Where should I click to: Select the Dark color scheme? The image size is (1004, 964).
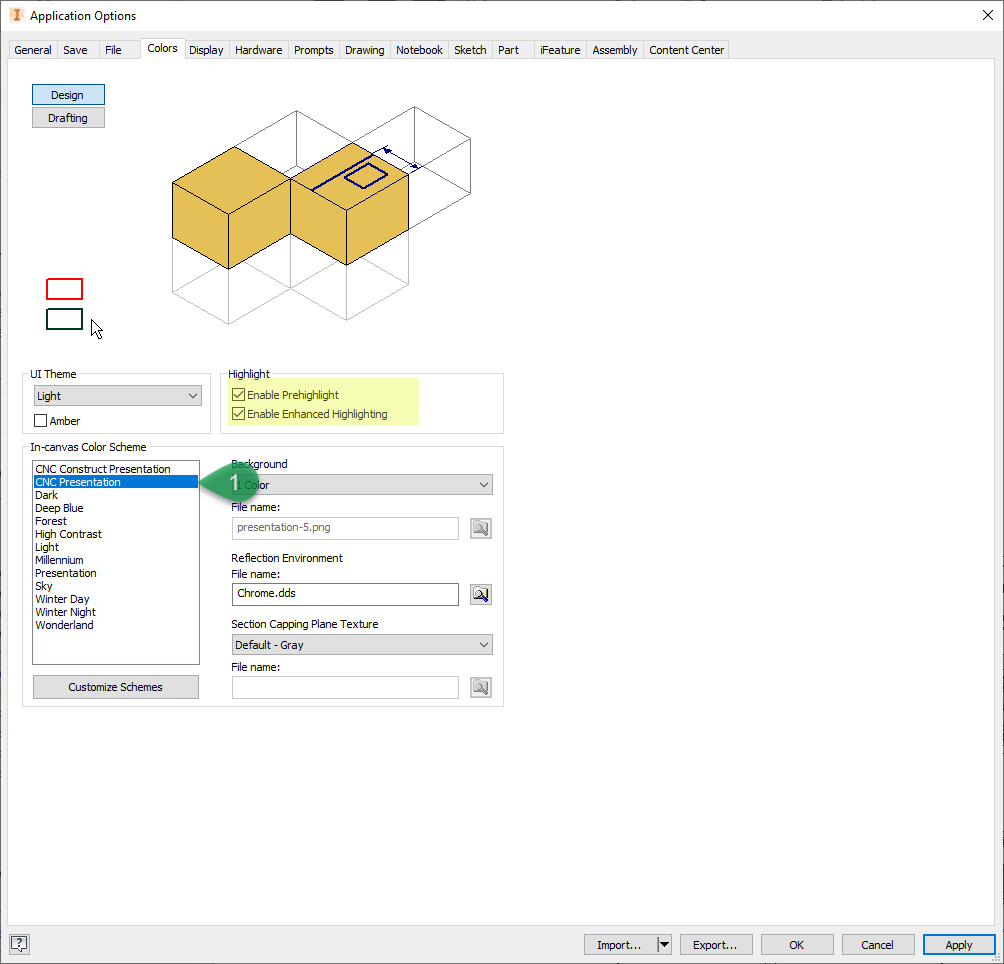(x=46, y=494)
